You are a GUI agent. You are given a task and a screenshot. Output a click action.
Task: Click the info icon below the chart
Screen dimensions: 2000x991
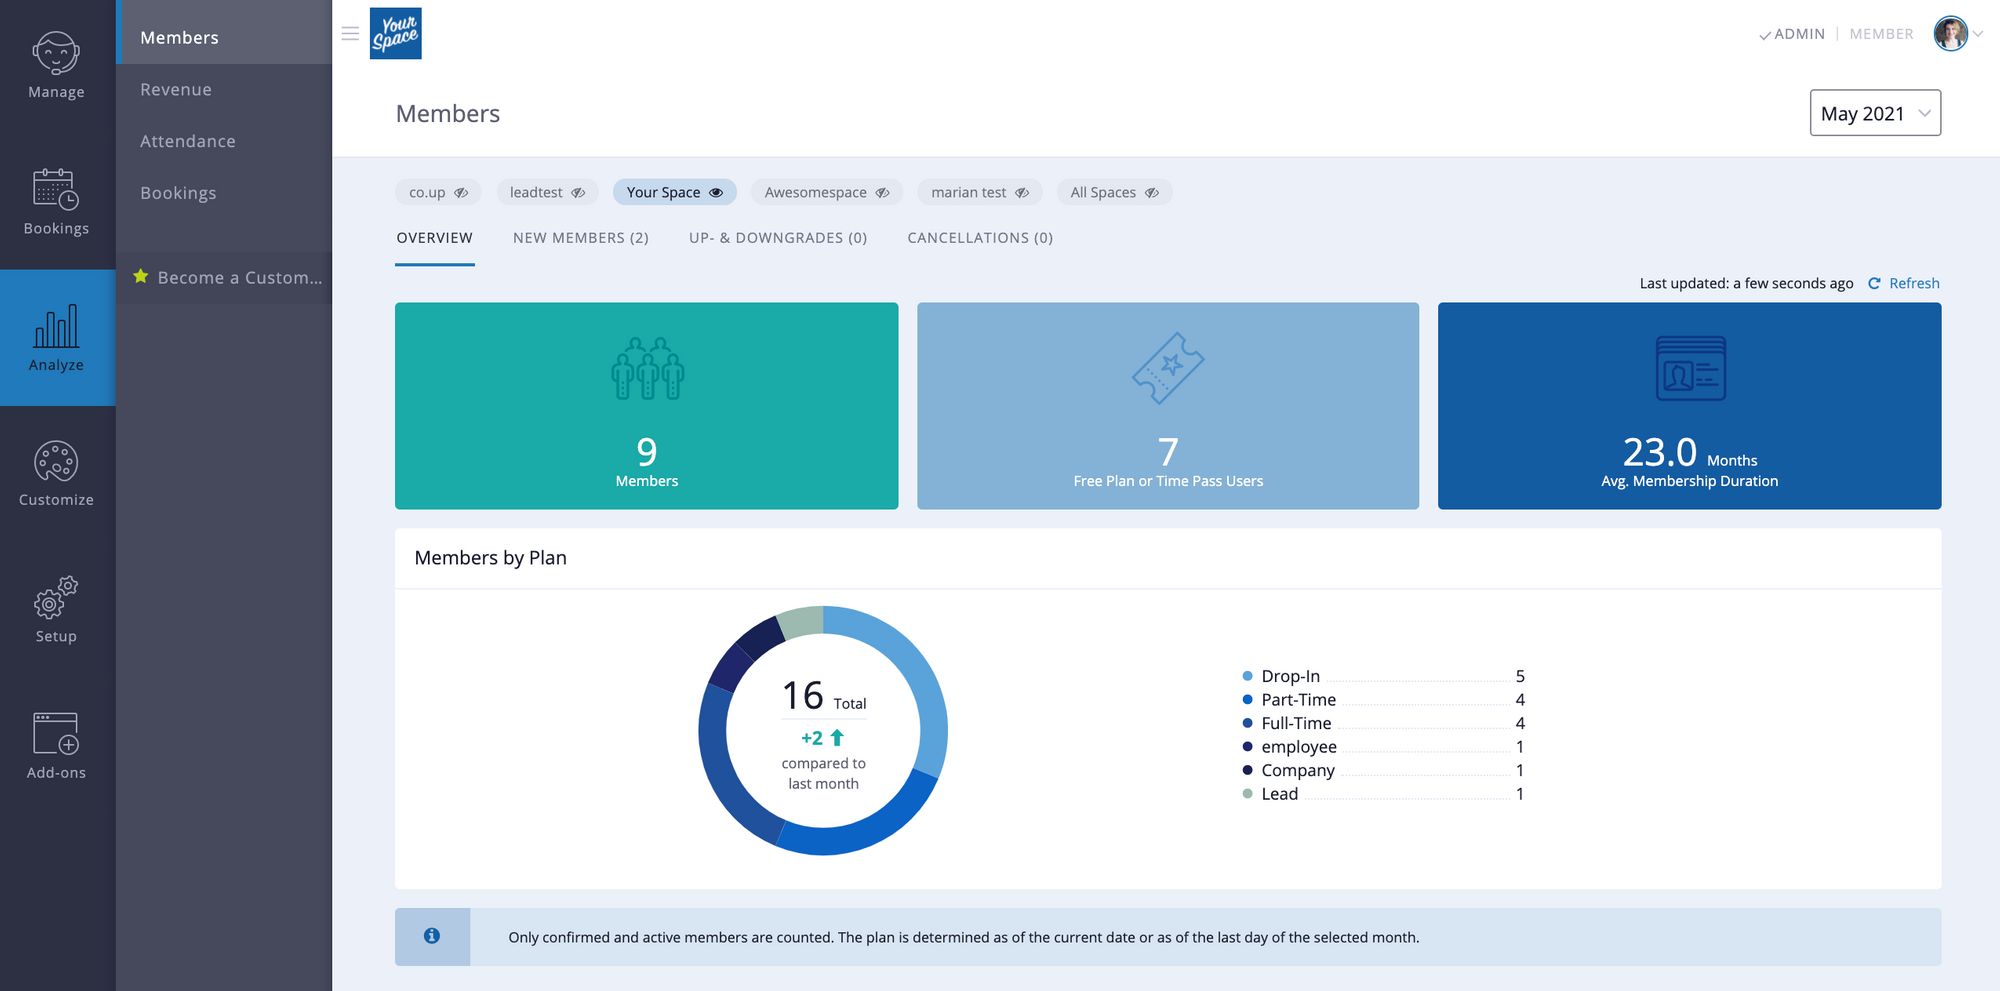[432, 936]
